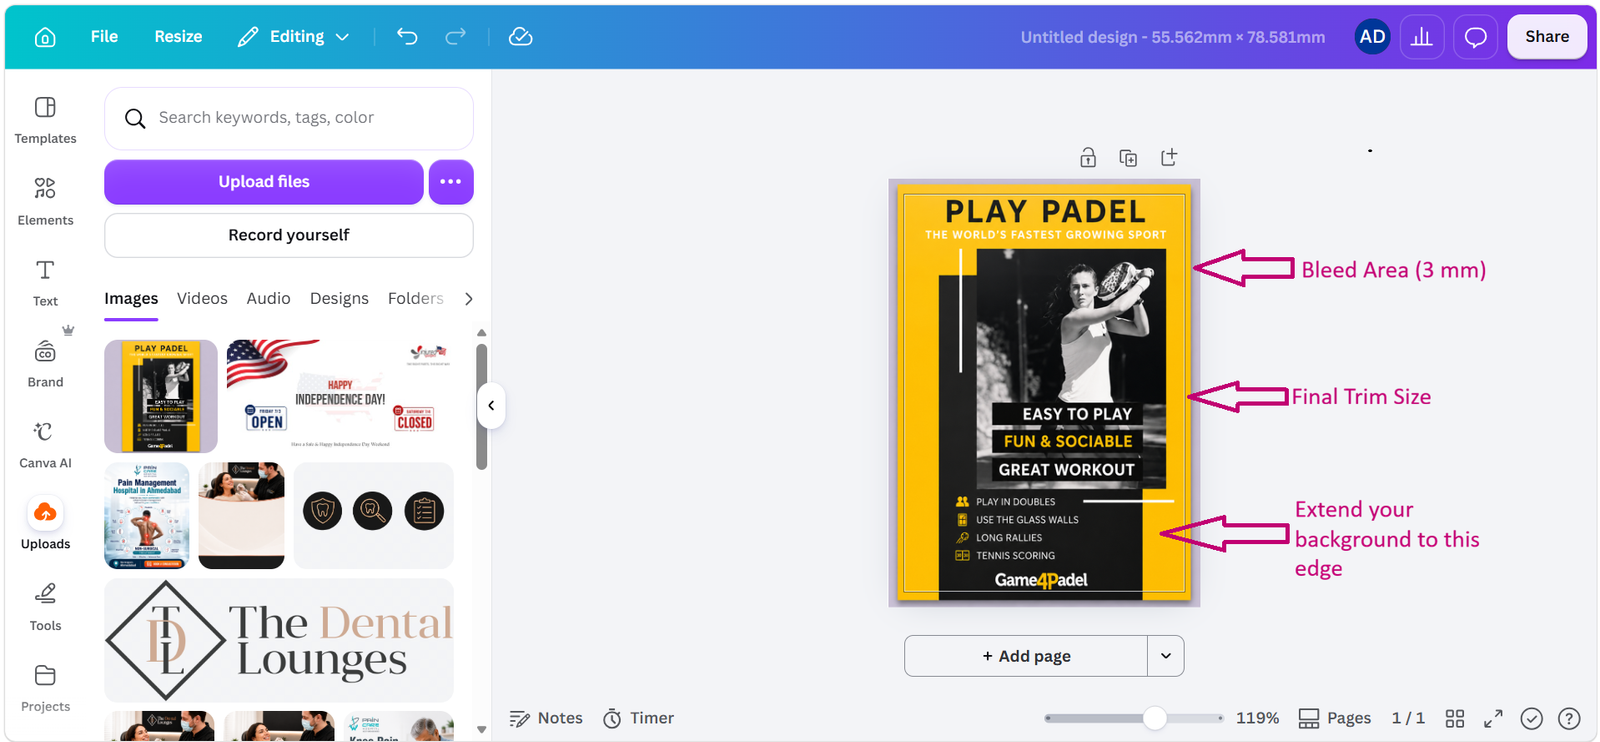Duplicate the page with the copy icon
Viewport: 1600px width, 742px height.
(1128, 157)
